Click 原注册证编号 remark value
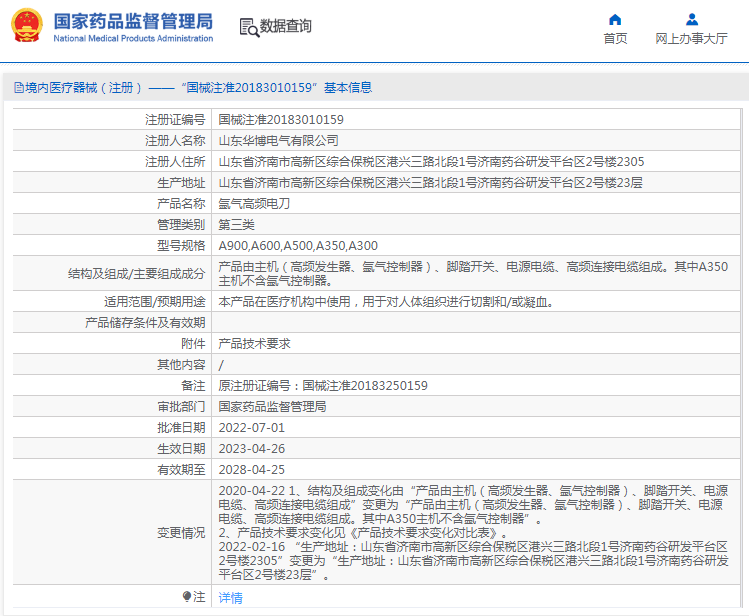The image size is (749, 616). click(323, 386)
